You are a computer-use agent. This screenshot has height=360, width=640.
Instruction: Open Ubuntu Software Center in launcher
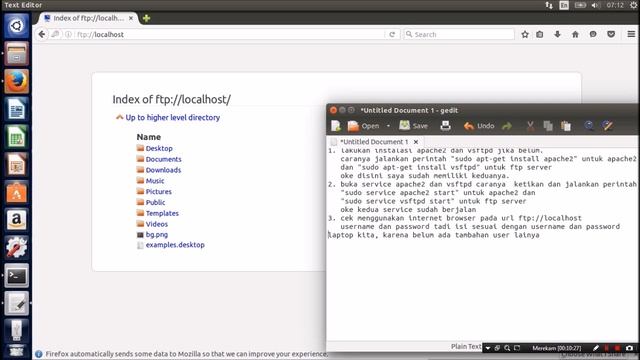[x=16, y=192]
